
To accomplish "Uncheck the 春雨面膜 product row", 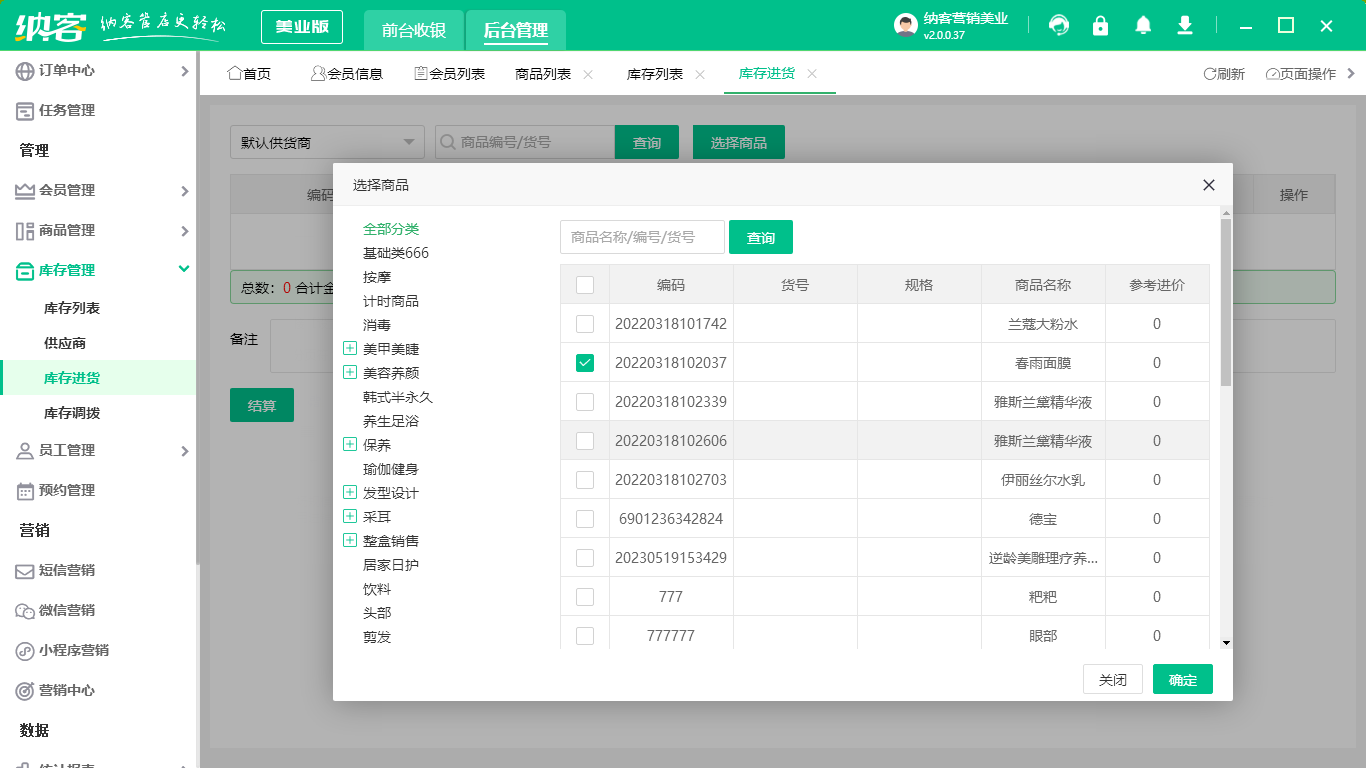I will click(x=585, y=363).
